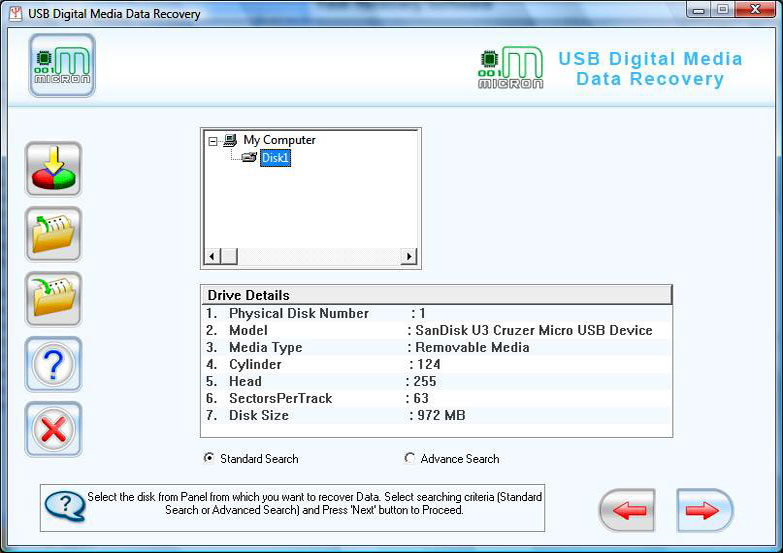Click the pie chart download icon in sidebar
783x553 pixels.
53,169
